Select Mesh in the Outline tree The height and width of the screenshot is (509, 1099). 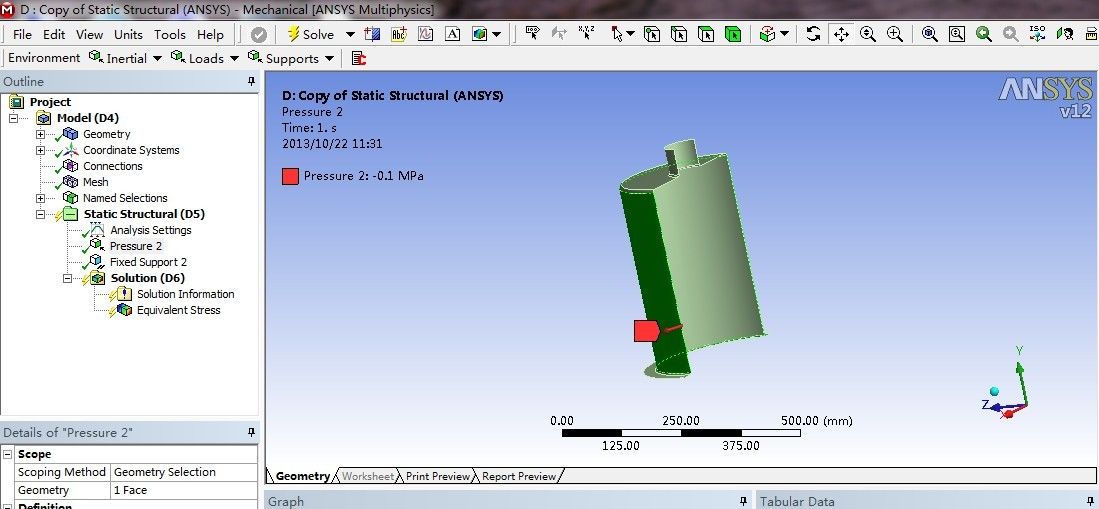coord(95,182)
